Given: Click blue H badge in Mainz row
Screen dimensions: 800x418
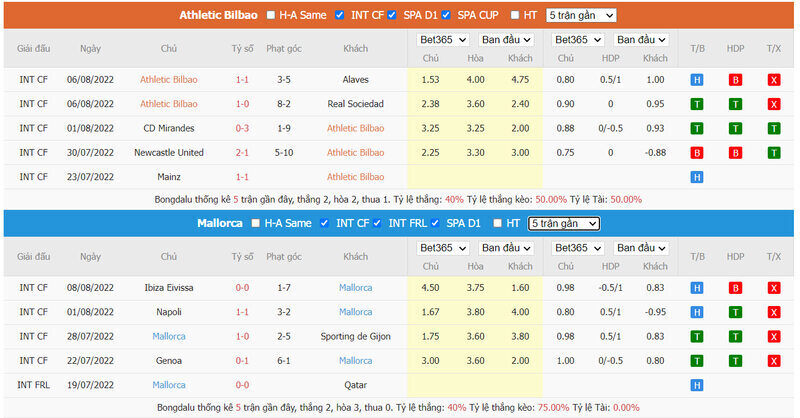Looking at the screenshot, I should click(697, 177).
